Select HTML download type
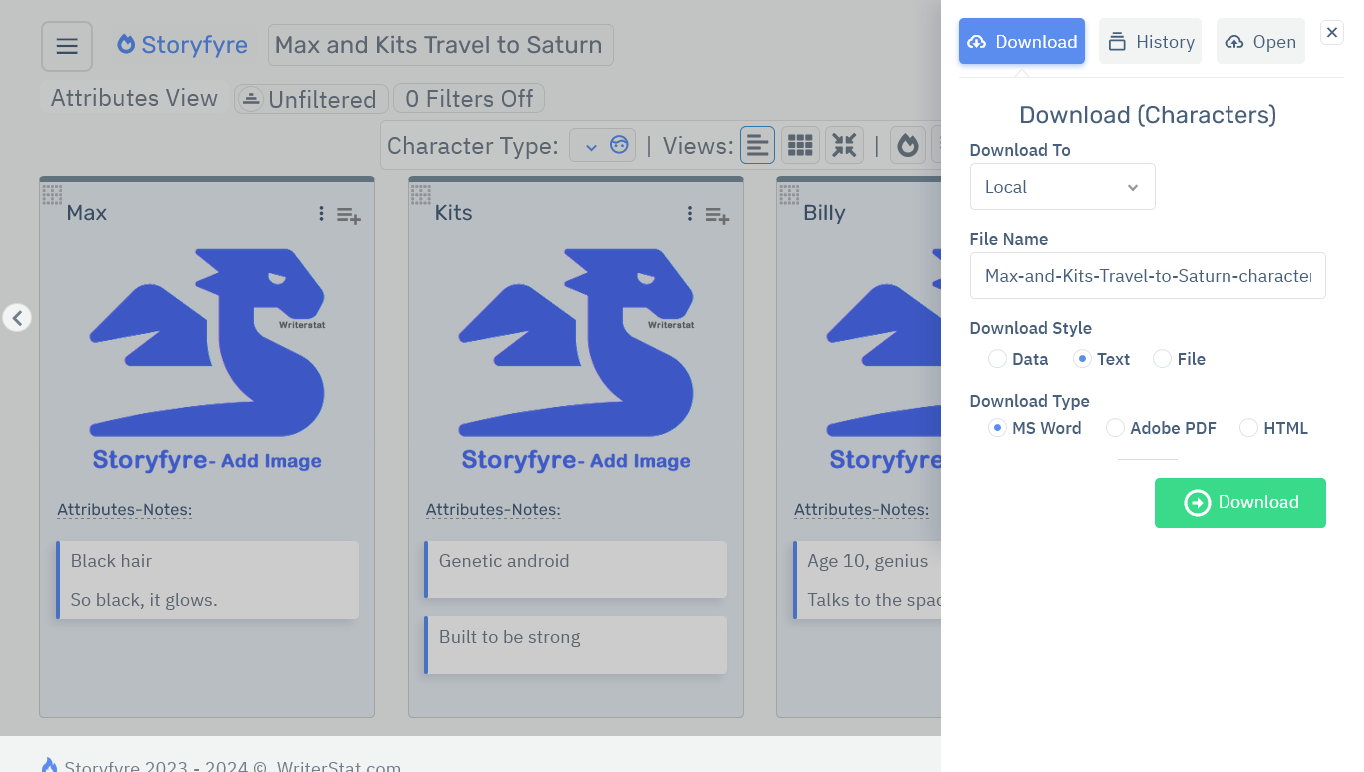The height and width of the screenshot is (772, 1364). [x=1248, y=427]
